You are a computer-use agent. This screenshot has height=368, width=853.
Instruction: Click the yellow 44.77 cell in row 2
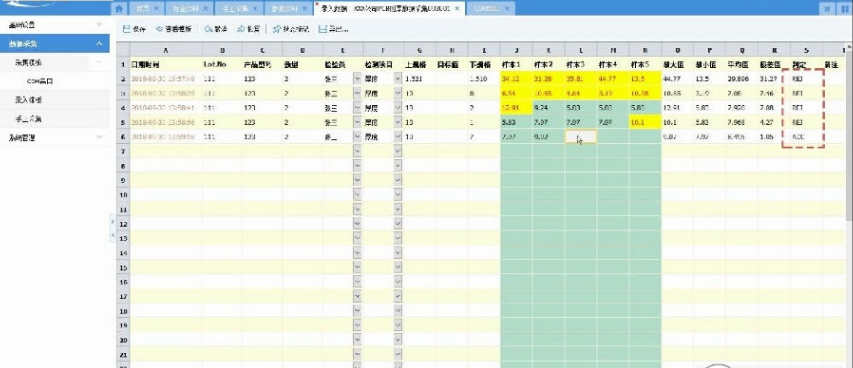[613, 78]
